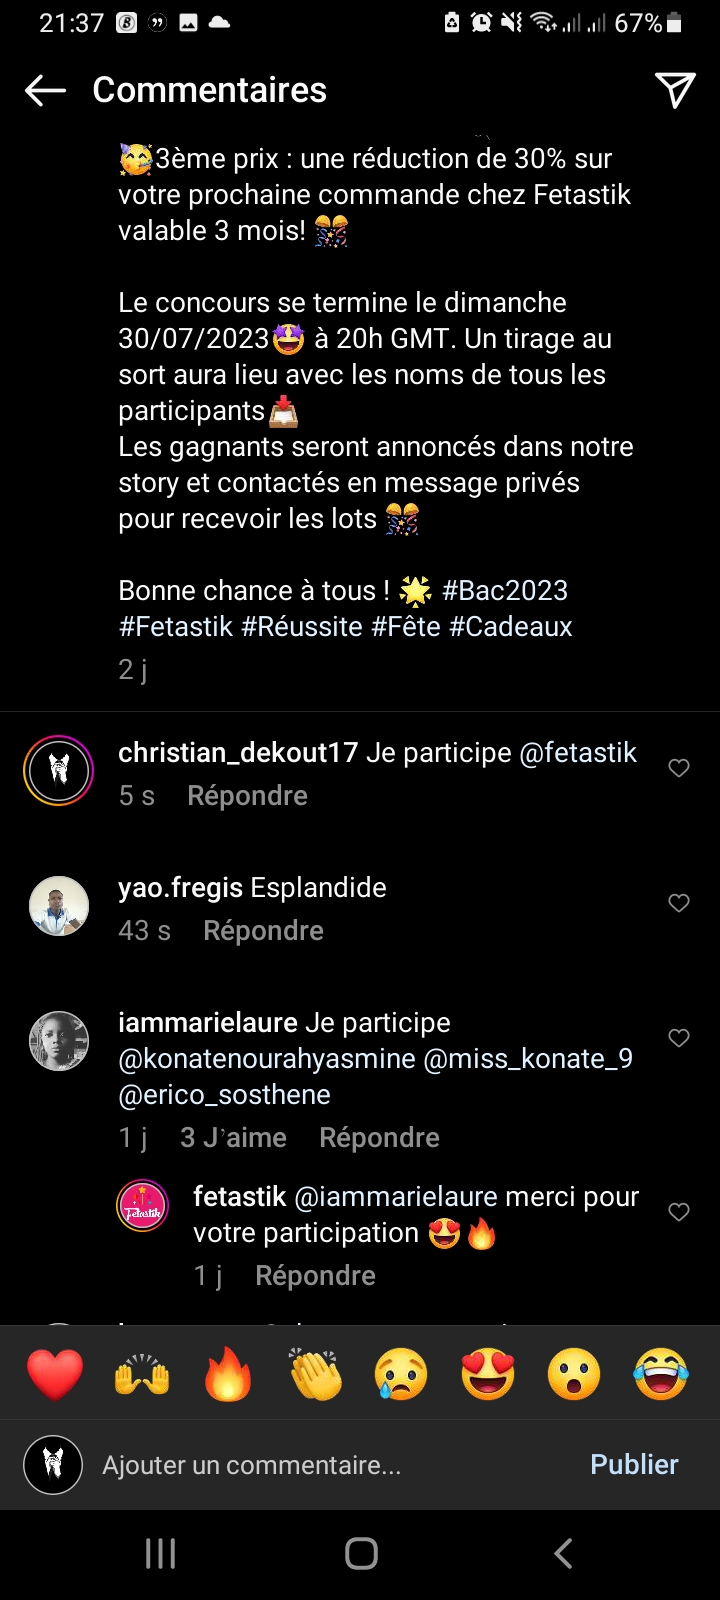This screenshot has width=720, height=1600.
Task: Tap the paper plane share icon
Action: (x=675, y=90)
